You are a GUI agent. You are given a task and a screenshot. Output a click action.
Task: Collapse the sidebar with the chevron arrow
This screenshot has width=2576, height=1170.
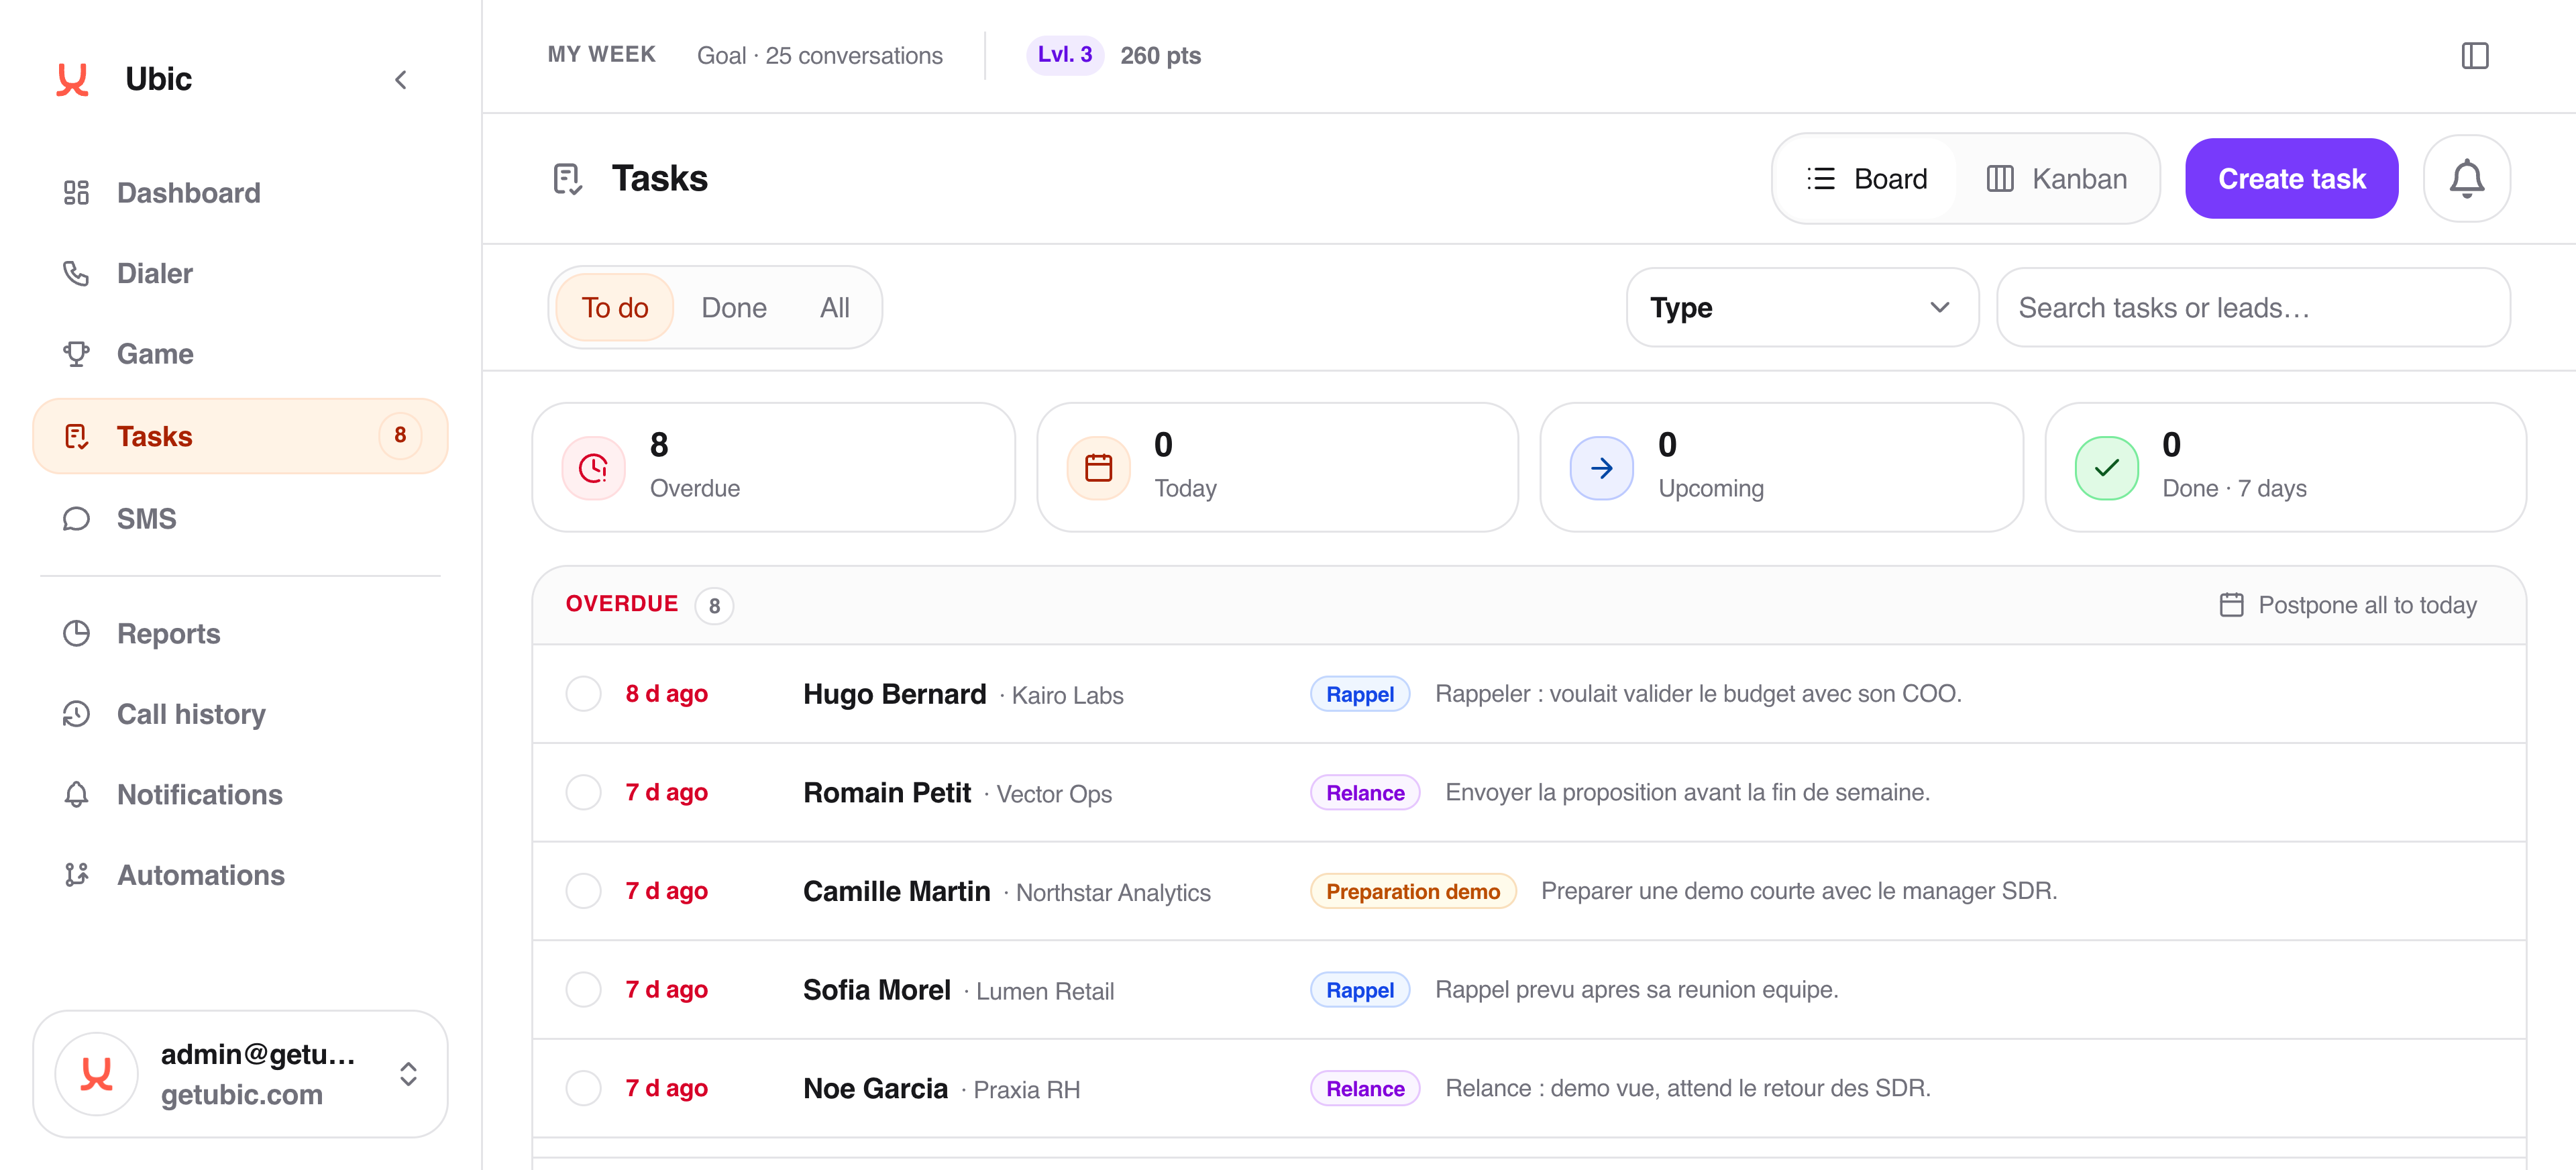click(401, 79)
